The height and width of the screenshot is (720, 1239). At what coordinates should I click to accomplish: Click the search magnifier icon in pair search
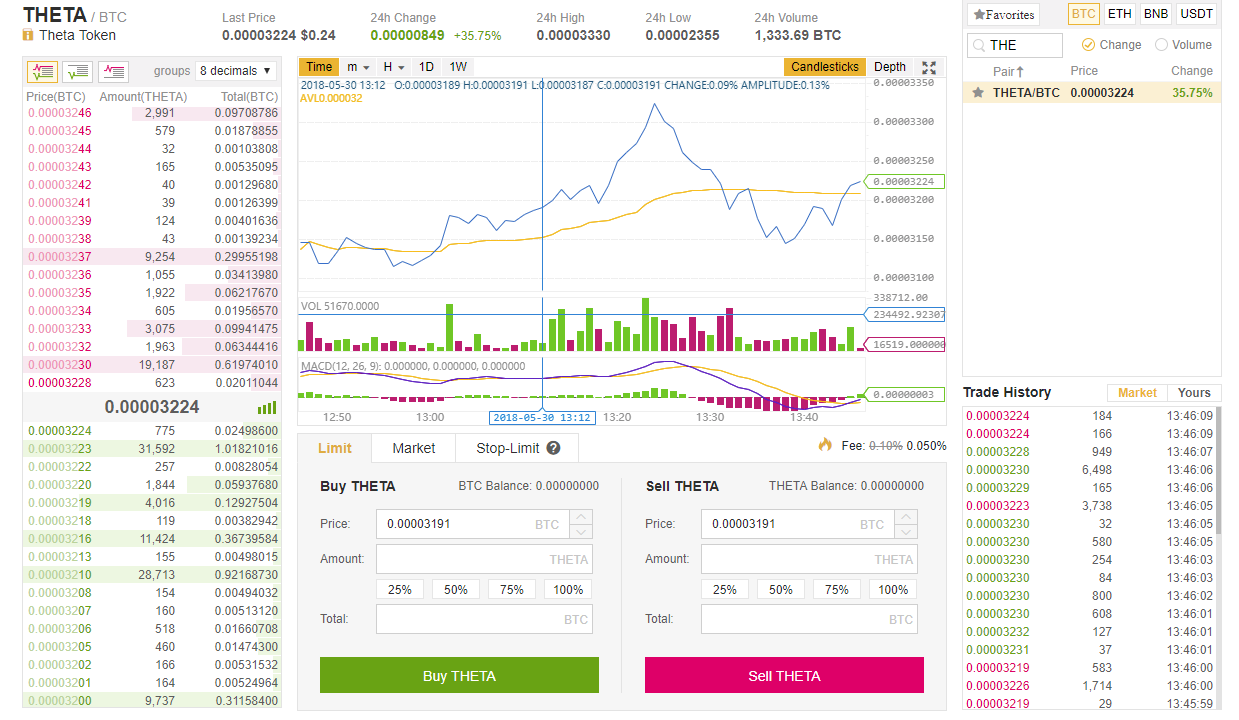[978, 45]
